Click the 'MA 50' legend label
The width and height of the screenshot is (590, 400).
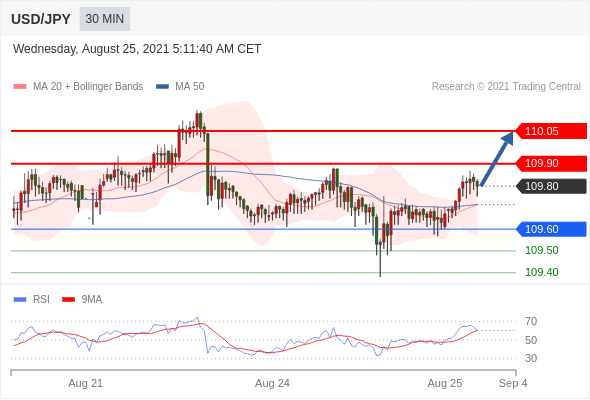(x=190, y=87)
